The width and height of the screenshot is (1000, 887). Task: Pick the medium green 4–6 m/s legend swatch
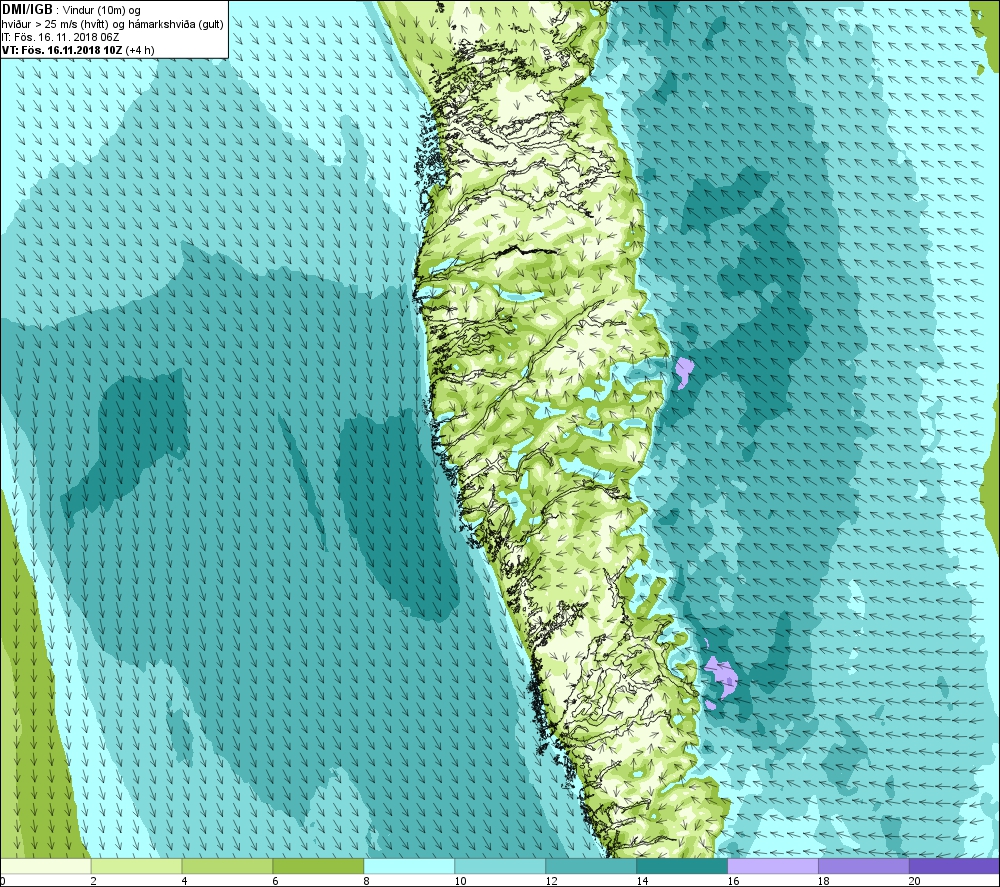[227, 866]
